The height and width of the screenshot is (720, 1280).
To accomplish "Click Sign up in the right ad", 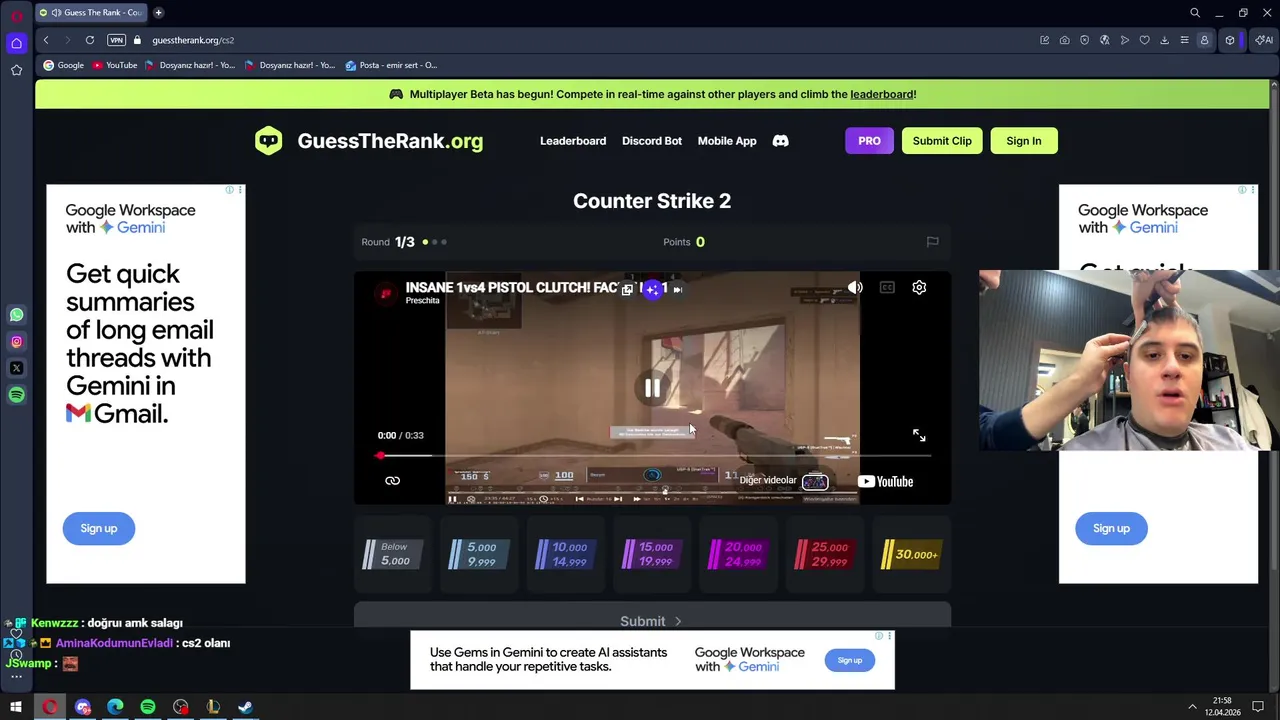I will coord(1111,528).
